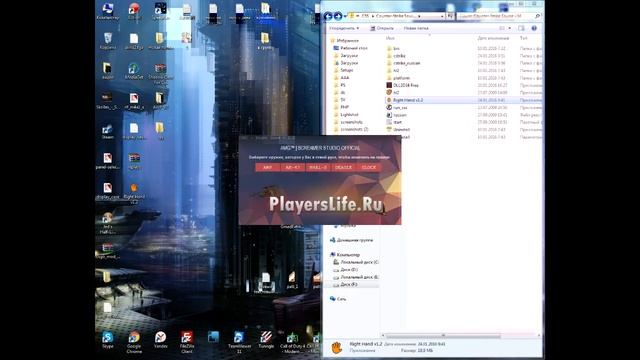Select the run_css file in Explorer
This screenshot has height=360, width=640.
pyautogui.click(x=397, y=107)
